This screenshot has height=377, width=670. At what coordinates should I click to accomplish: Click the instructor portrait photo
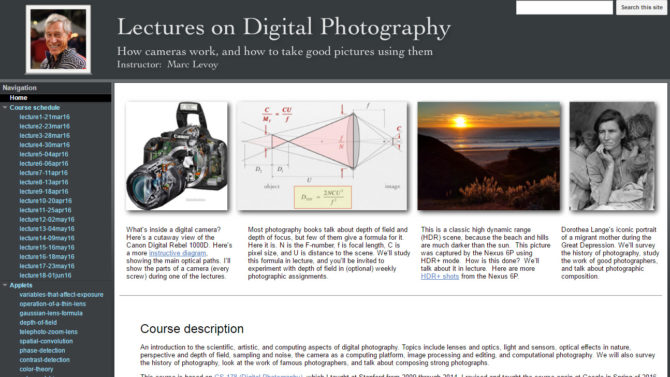pyautogui.click(x=58, y=39)
